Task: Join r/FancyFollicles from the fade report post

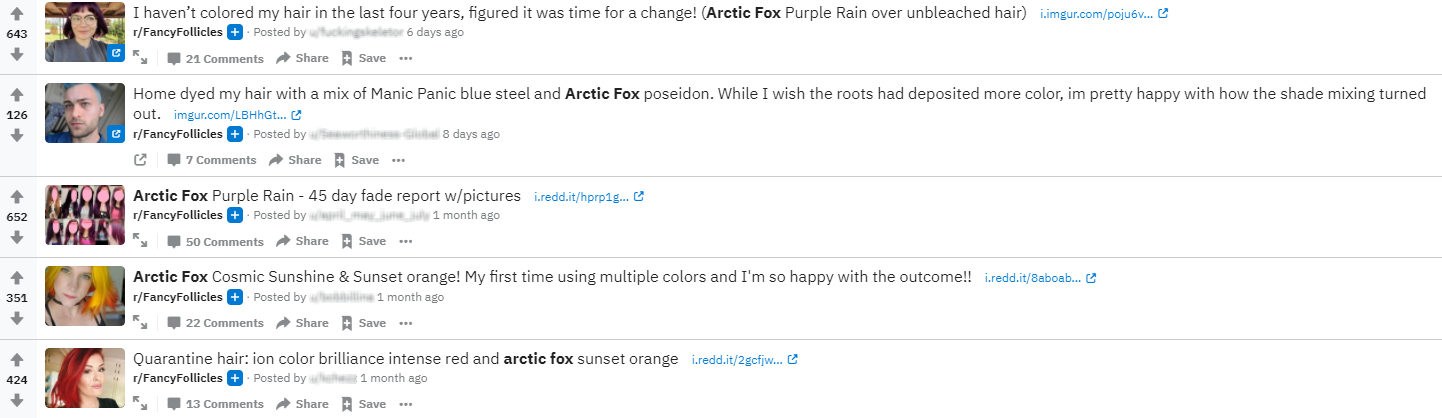Action: click(x=235, y=215)
